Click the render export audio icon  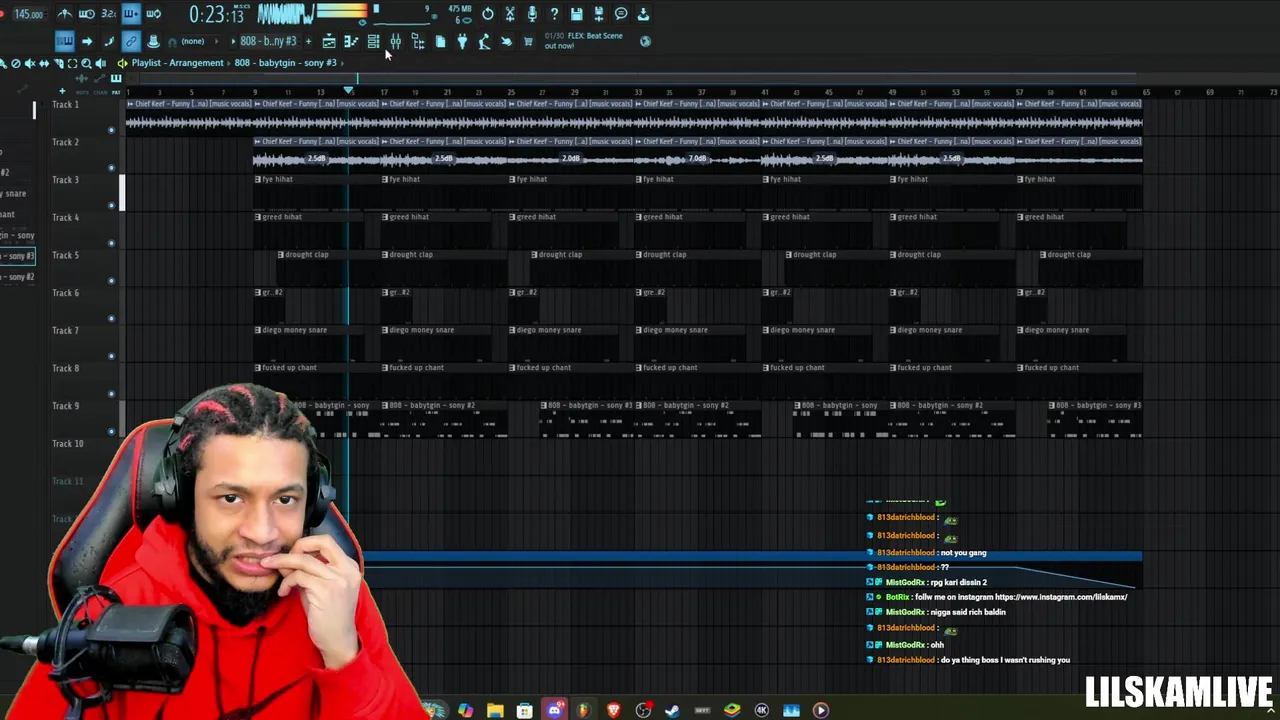click(x=599, y=14)
